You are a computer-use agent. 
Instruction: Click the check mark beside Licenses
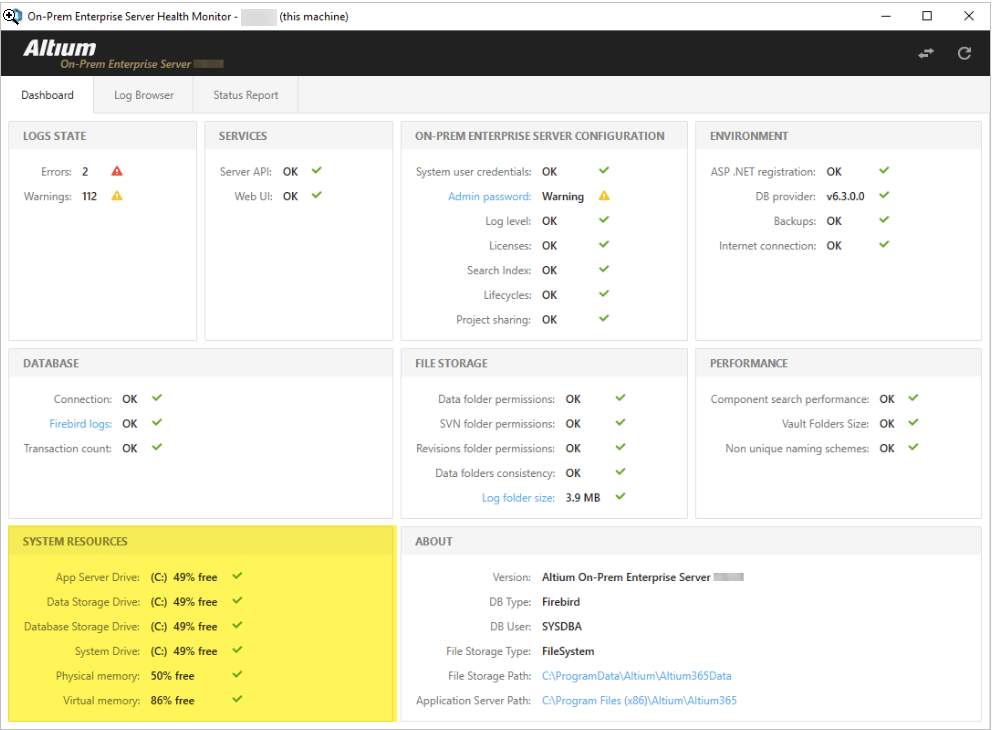[x=604, y=244]
